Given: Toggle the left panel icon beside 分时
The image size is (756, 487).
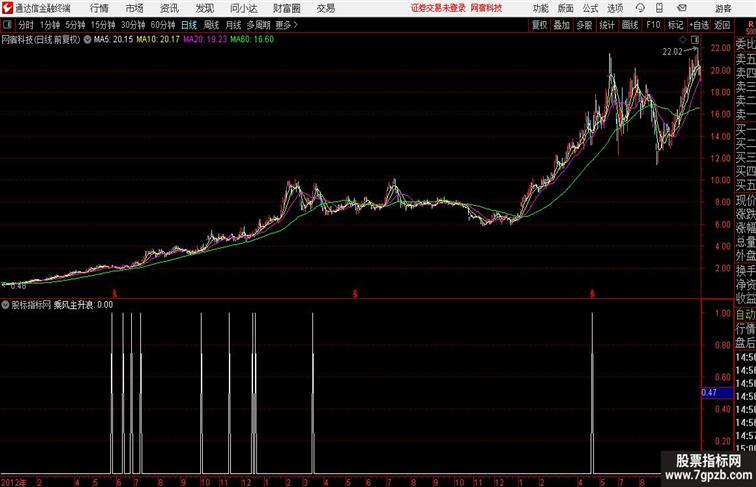Looking at the screenshot, I should tap(7, 24).
